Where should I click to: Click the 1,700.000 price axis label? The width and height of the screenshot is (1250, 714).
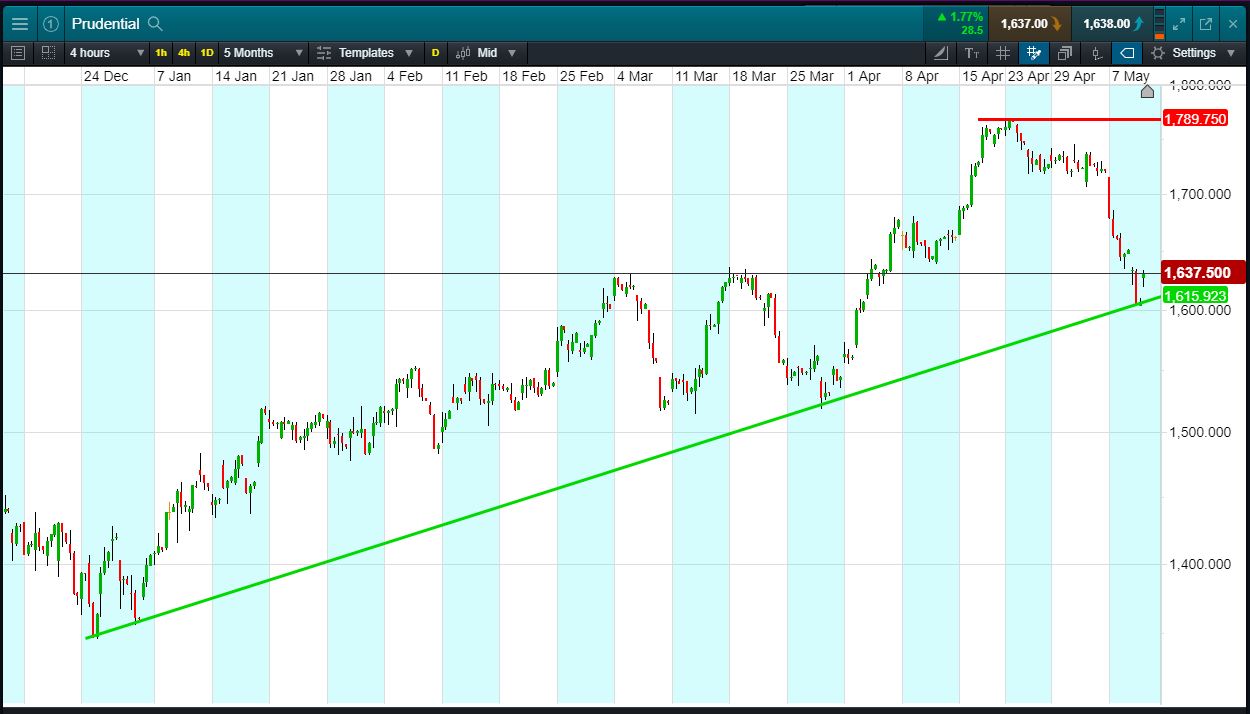(1200, 193)
